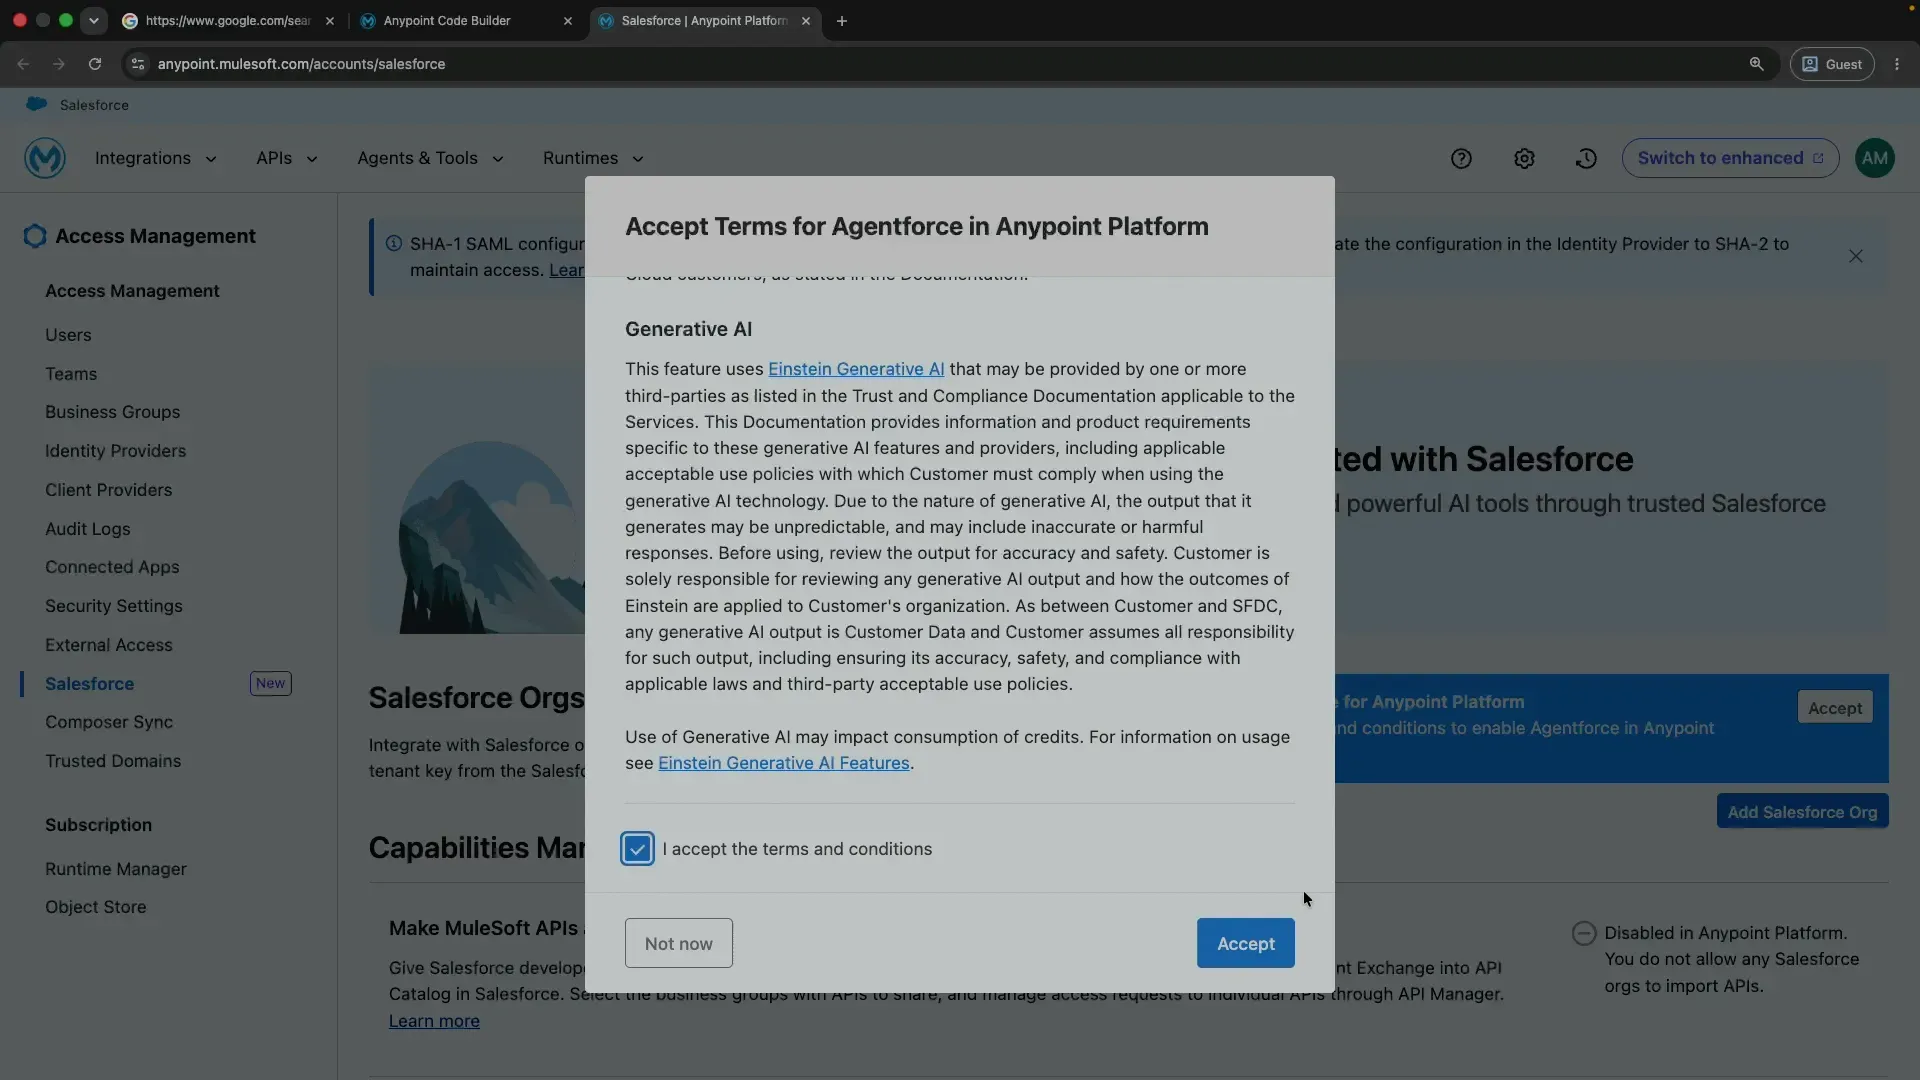Screen dimensions: 1920x1080
Task: Go forward with browser forward arrow
Action: point(59,64)
